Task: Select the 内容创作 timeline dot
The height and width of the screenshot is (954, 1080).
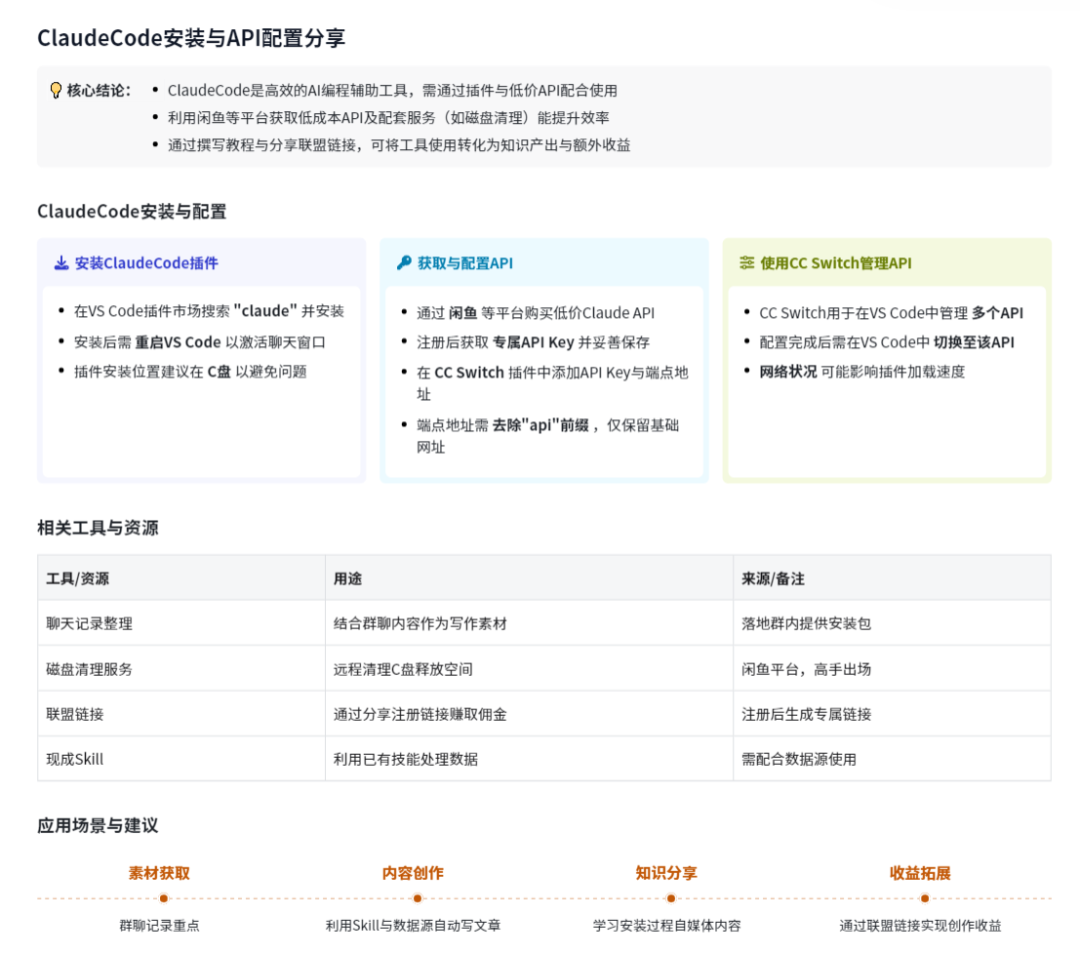Action: pyautogui.click(x=417, y=898)
